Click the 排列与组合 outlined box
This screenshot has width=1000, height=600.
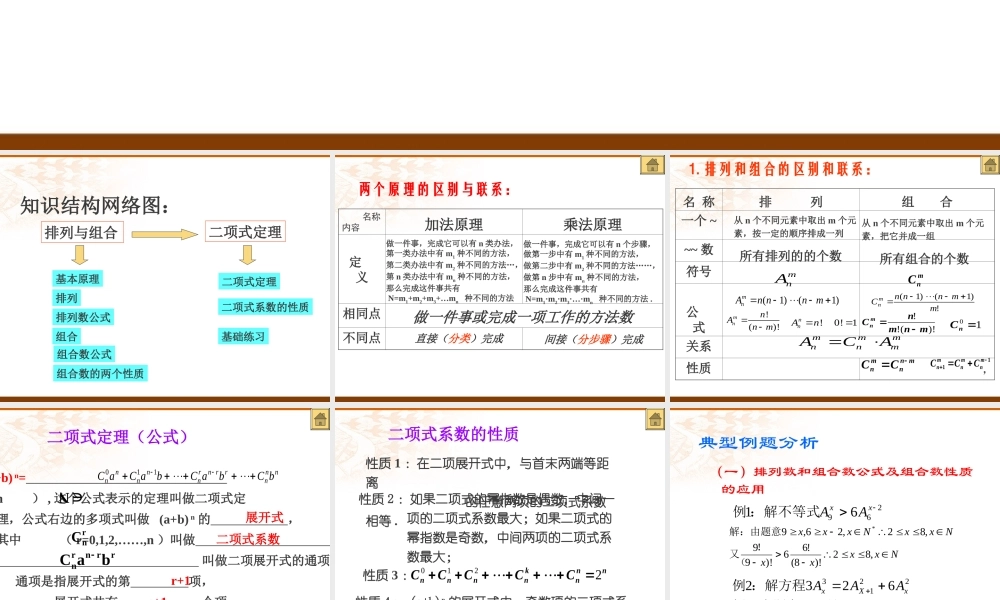82,232
